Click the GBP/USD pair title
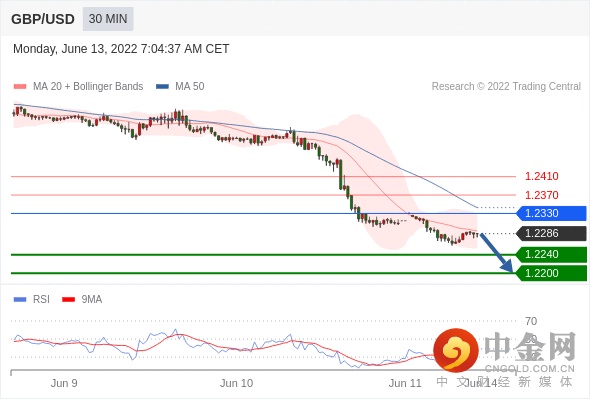Image resolution: width=590 pixels, height=400 pixels. coord(43,19)
